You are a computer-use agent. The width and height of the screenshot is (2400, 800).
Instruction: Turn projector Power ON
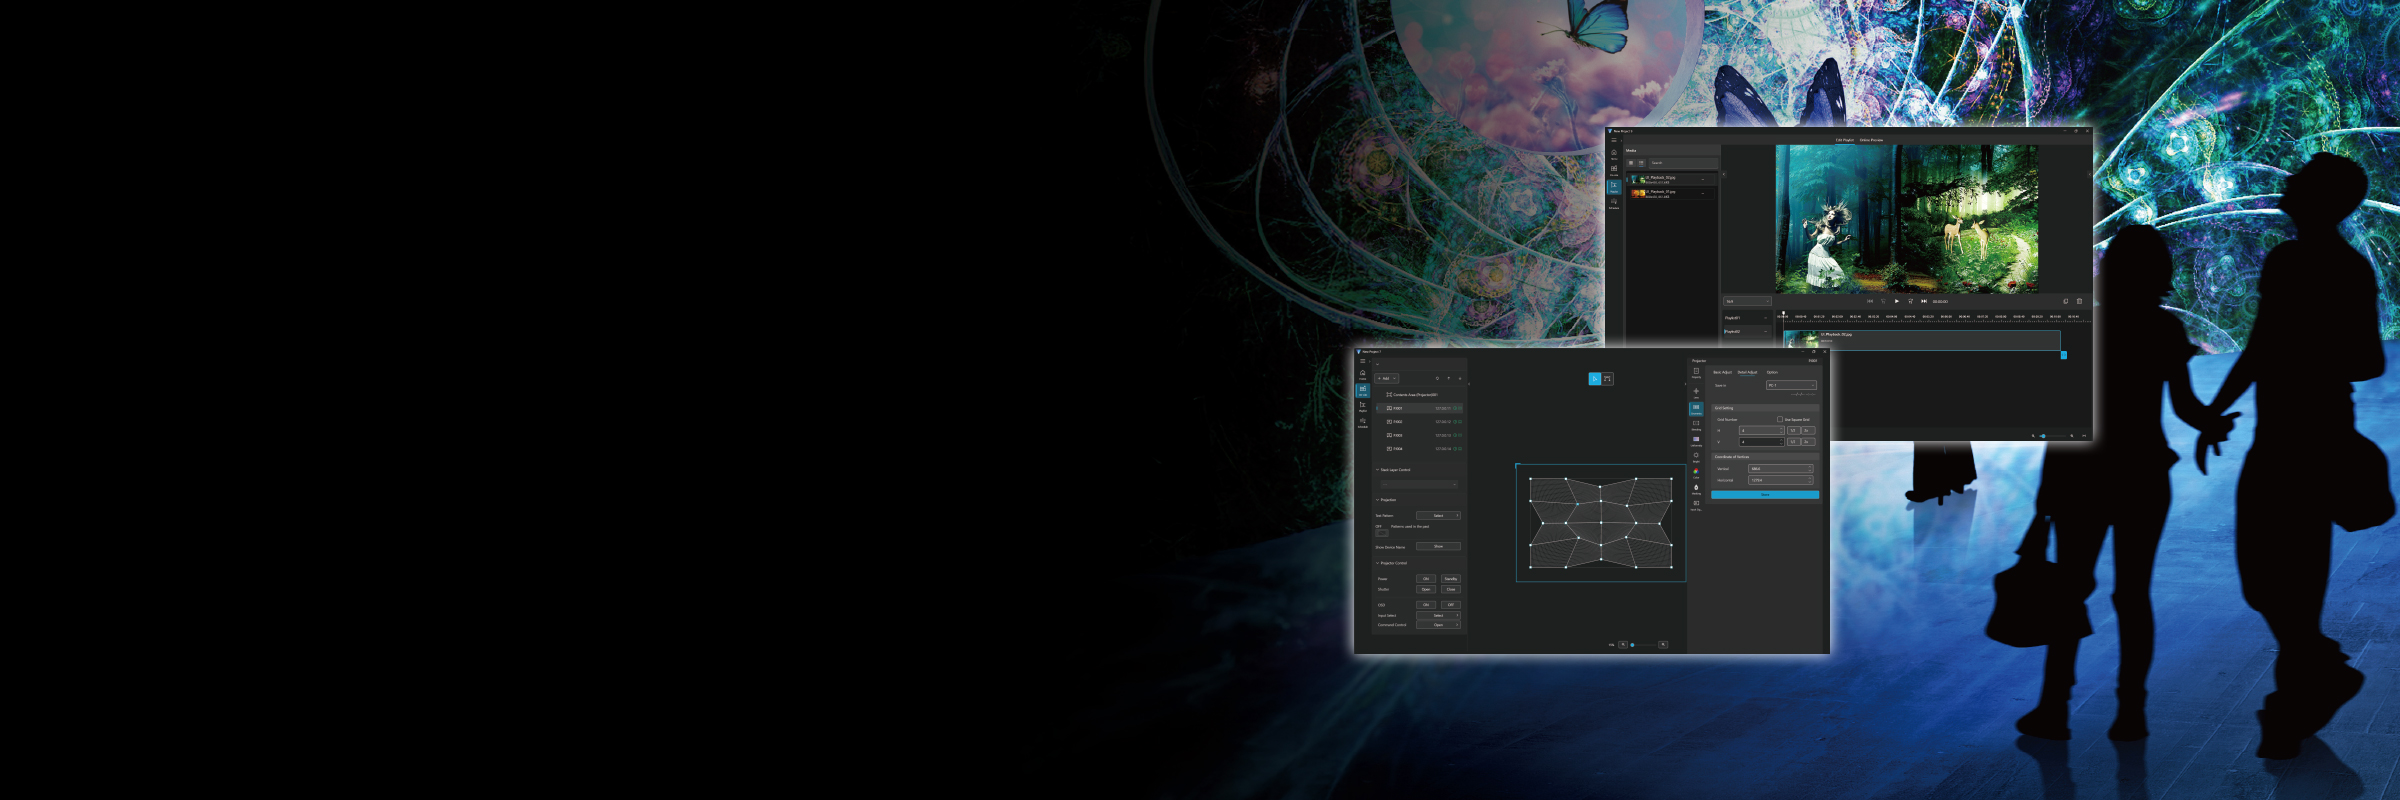click(1426, 579)
